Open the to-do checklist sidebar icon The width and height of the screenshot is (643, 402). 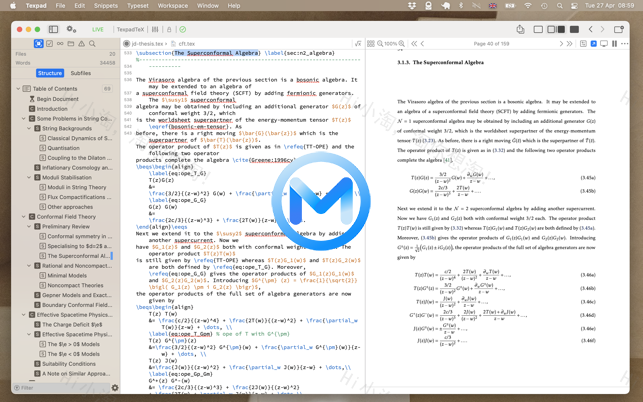point(50,43)
